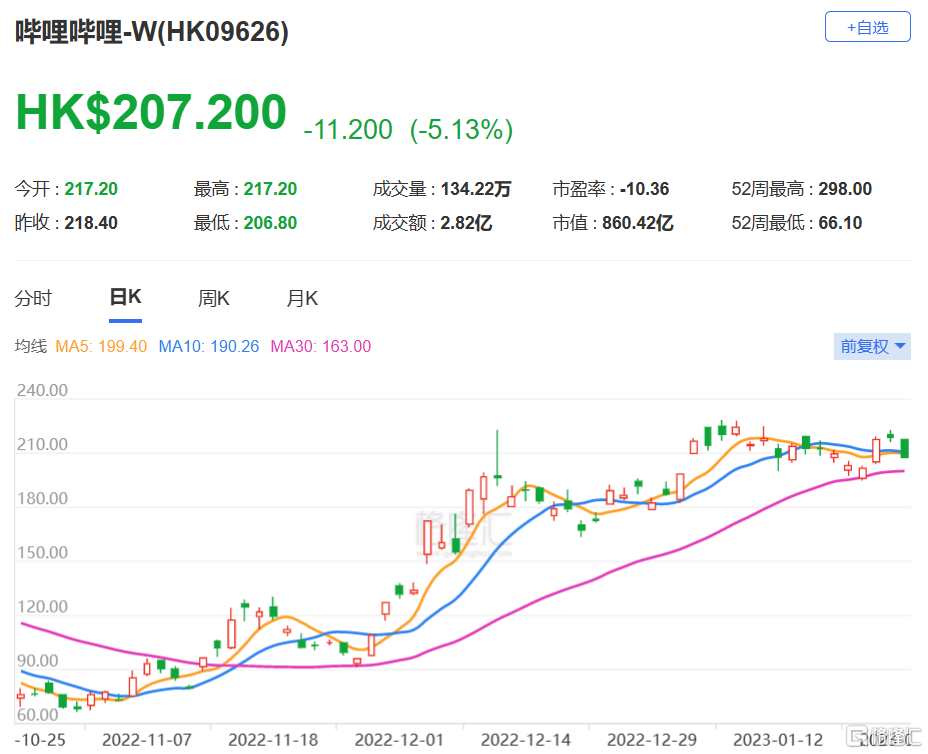Click the stock title 哔哩哔哩-W(HK09626)
This screenshot has height=754, width=928.
coord(152,31)
